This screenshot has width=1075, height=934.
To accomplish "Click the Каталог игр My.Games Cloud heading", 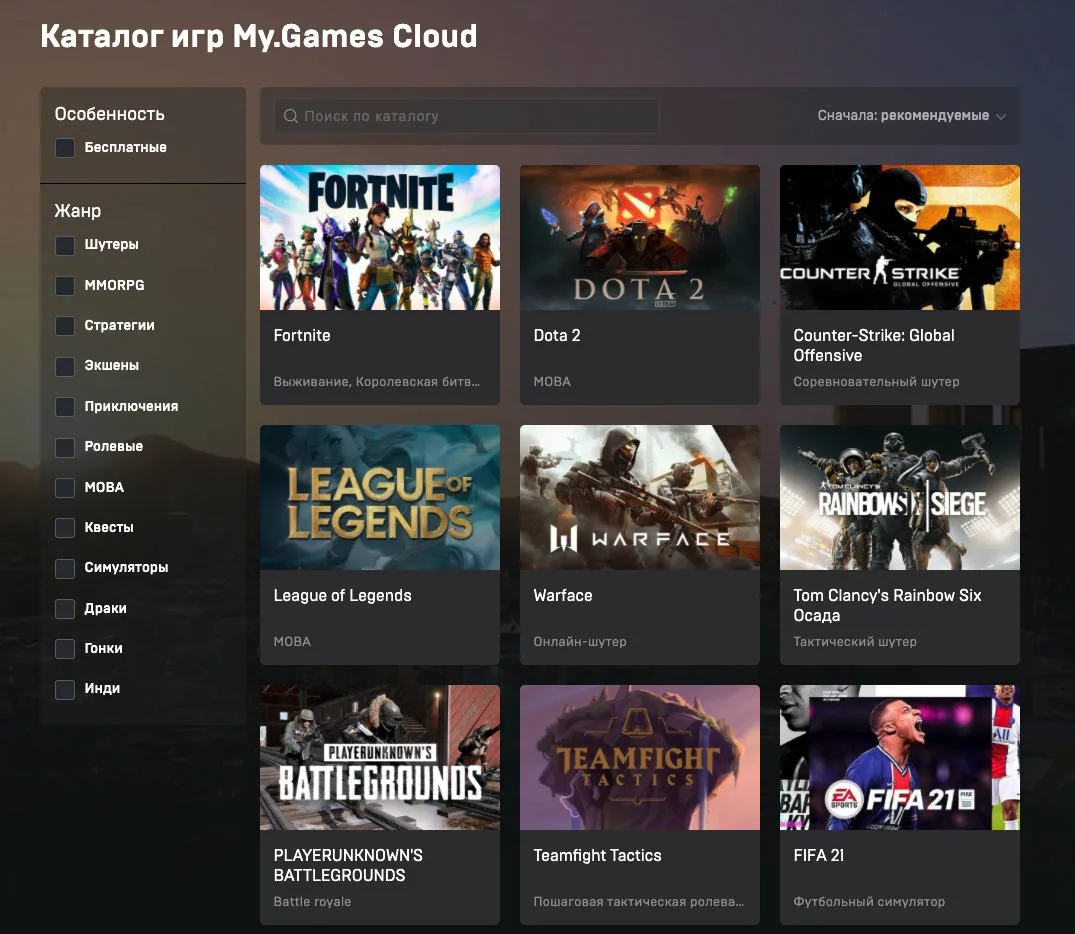I will tap(258, 36).
